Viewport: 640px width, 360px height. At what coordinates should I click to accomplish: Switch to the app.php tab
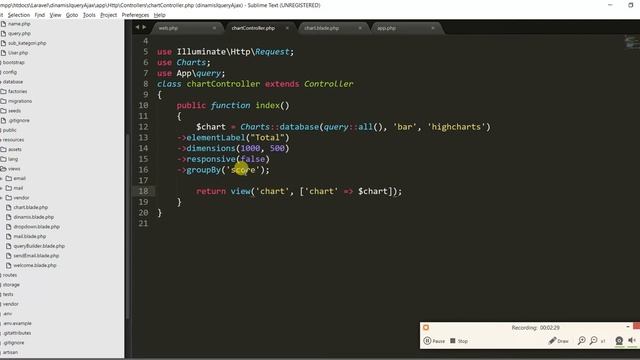pyautogui.click(x=406, y=28)
